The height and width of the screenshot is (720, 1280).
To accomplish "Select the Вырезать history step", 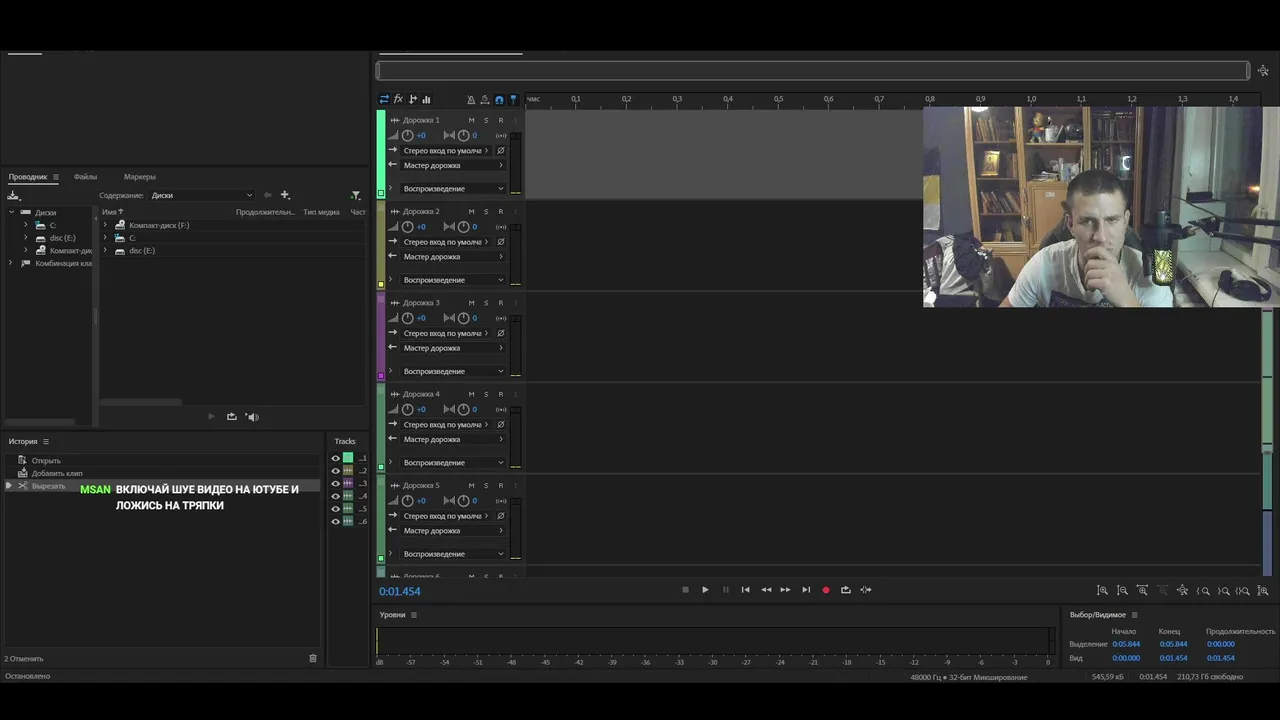I will [x=162, y=486].
